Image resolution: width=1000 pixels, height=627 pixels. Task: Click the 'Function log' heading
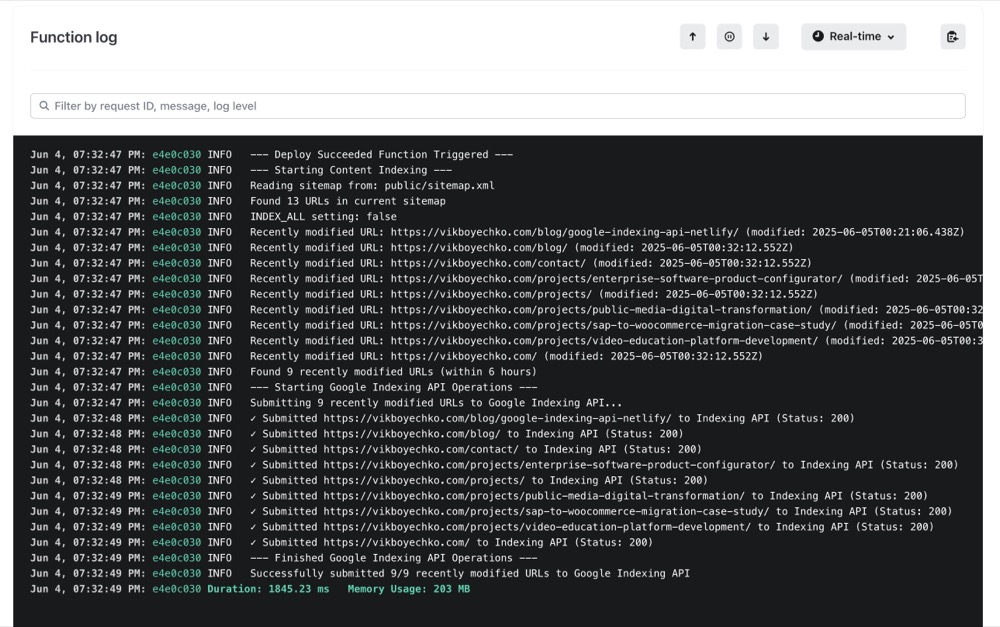pyautogui.click(x=74, y=37)
